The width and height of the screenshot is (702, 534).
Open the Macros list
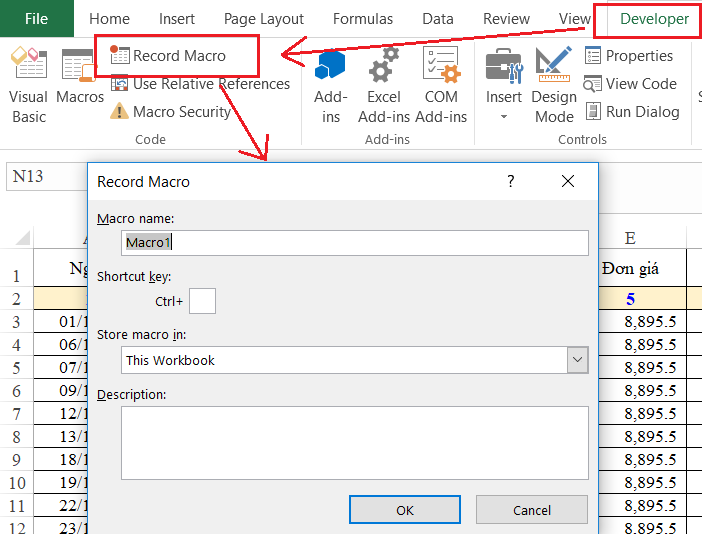(80, 76)
